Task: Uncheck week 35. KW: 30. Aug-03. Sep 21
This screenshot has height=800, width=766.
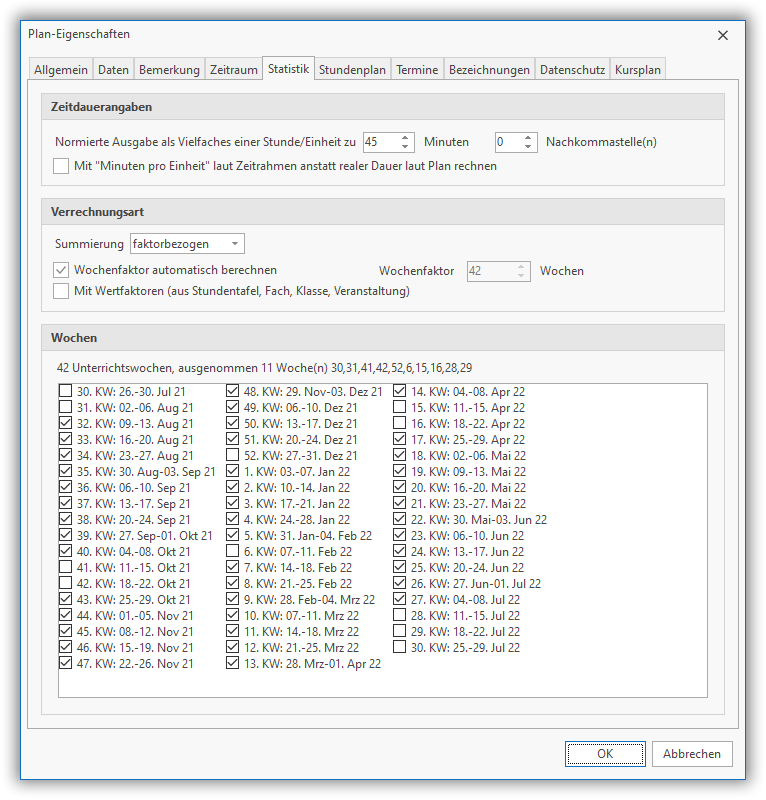Action: click(x=66, y=472)
